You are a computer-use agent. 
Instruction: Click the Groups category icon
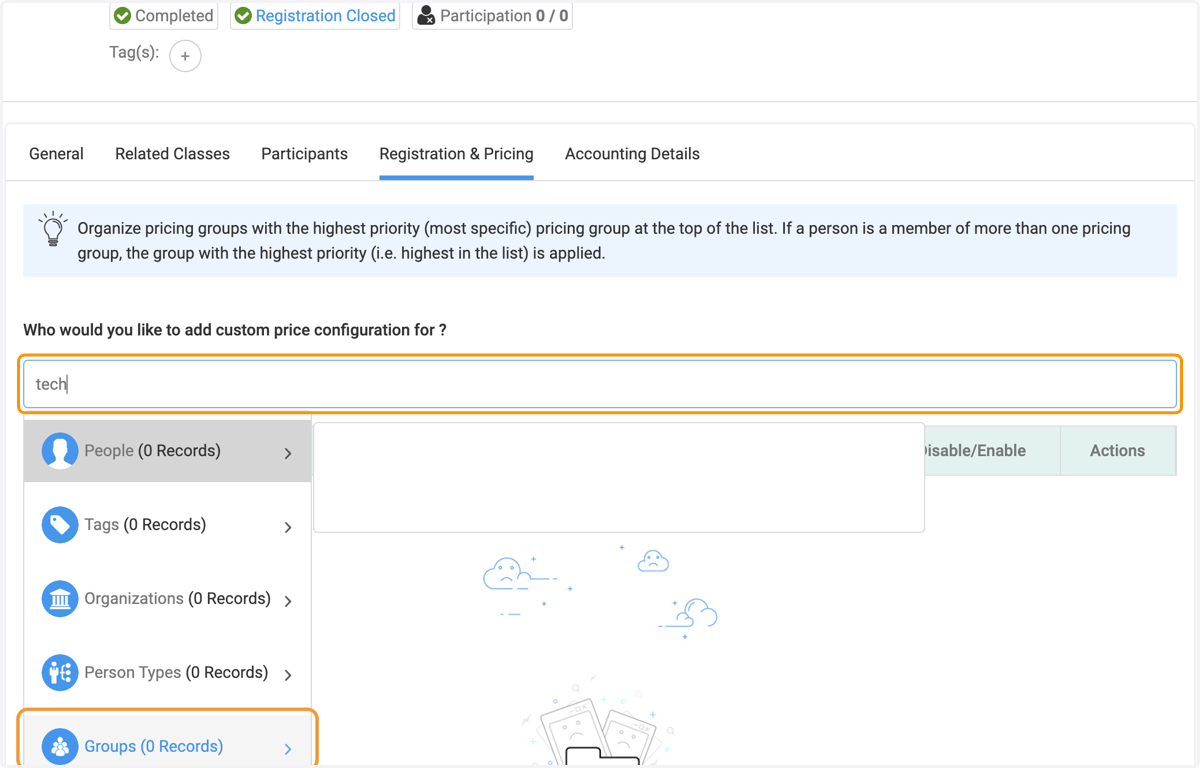click(60, 747)
